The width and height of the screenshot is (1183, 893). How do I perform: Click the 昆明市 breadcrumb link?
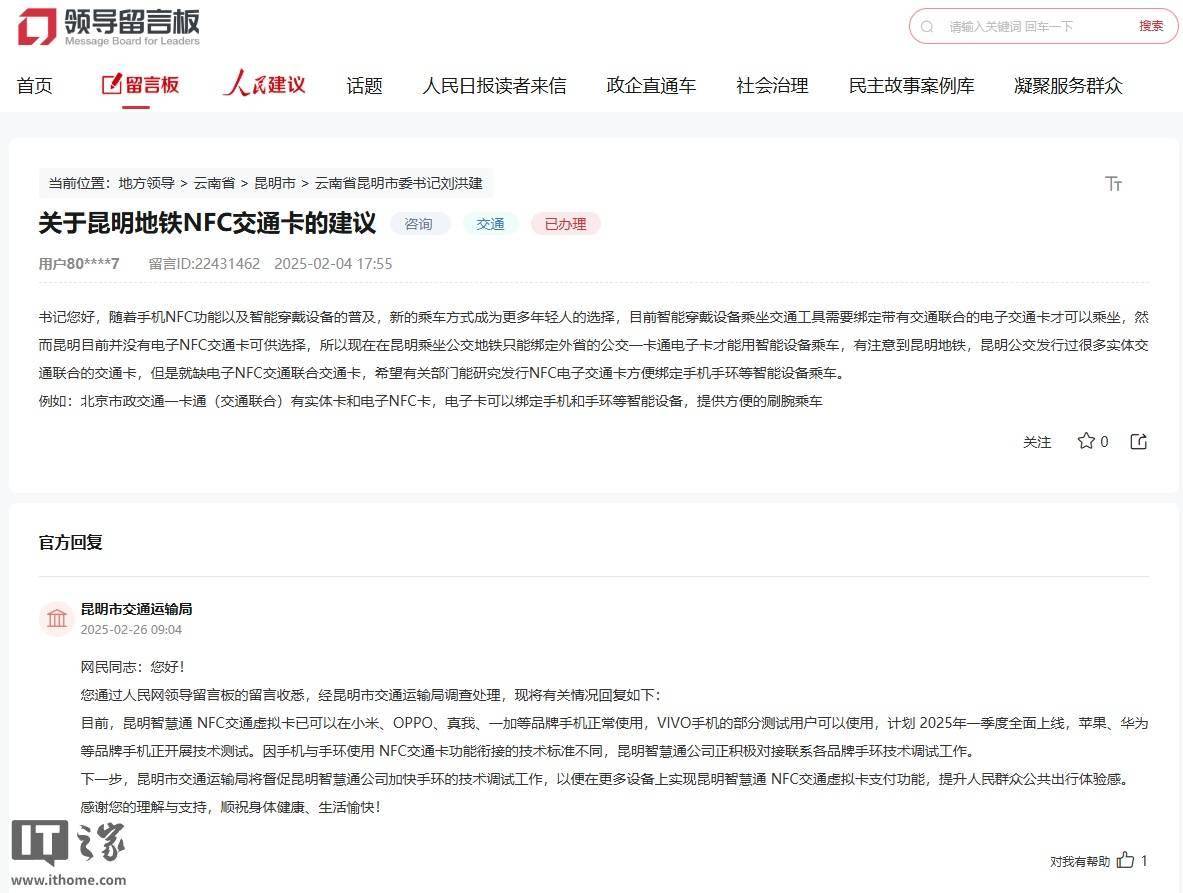(x=275, y=183)
